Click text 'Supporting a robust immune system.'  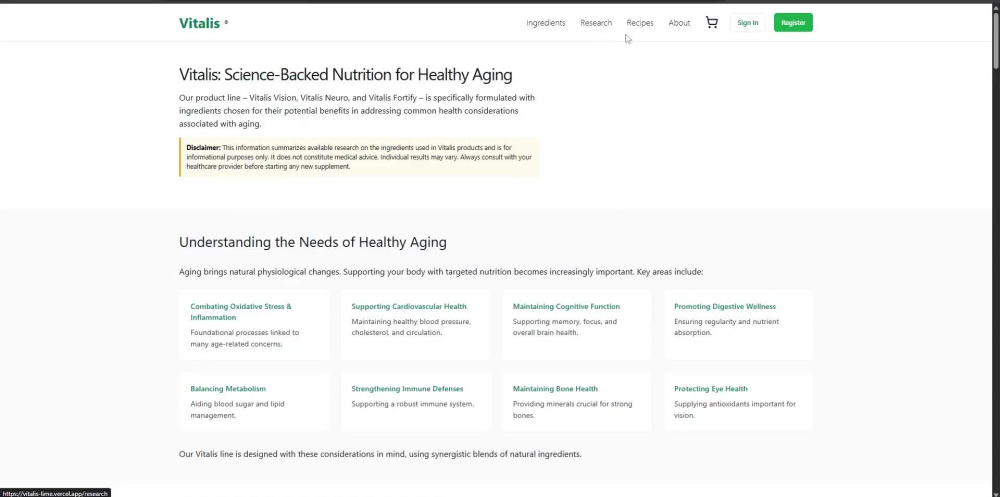coord(413,404)
